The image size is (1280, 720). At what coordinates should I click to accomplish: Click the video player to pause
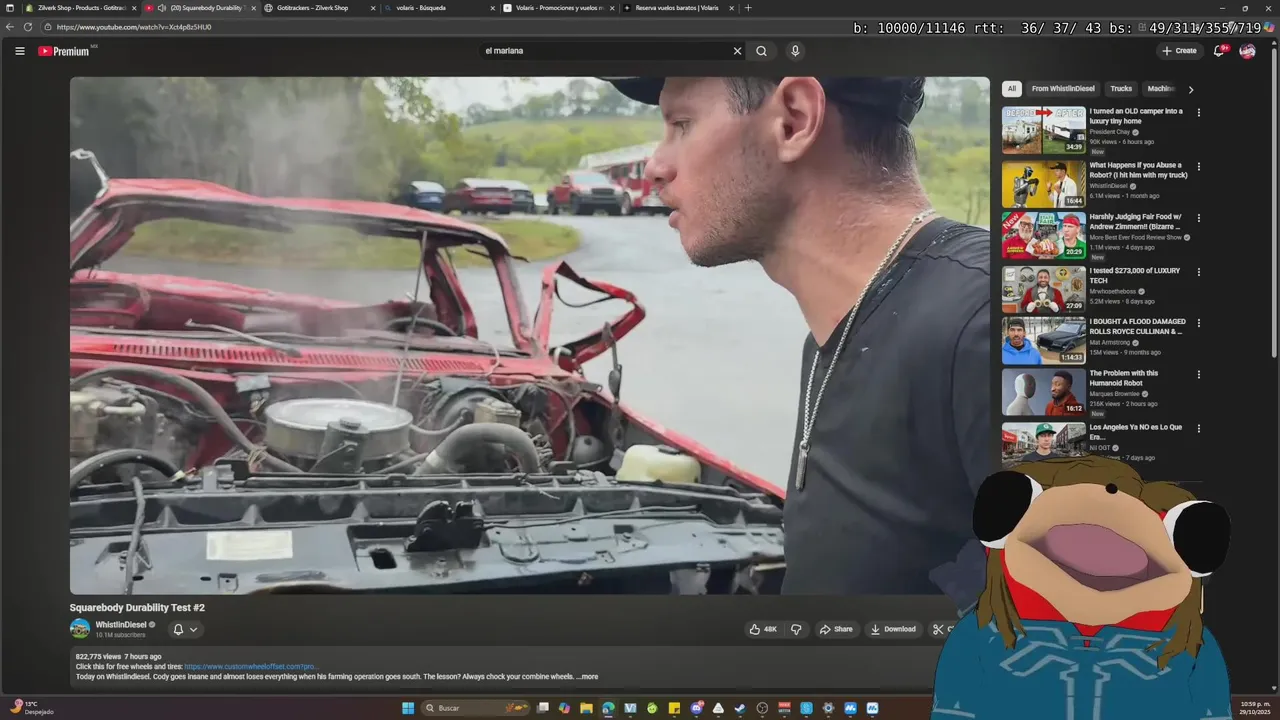click(x=529, y=336)
